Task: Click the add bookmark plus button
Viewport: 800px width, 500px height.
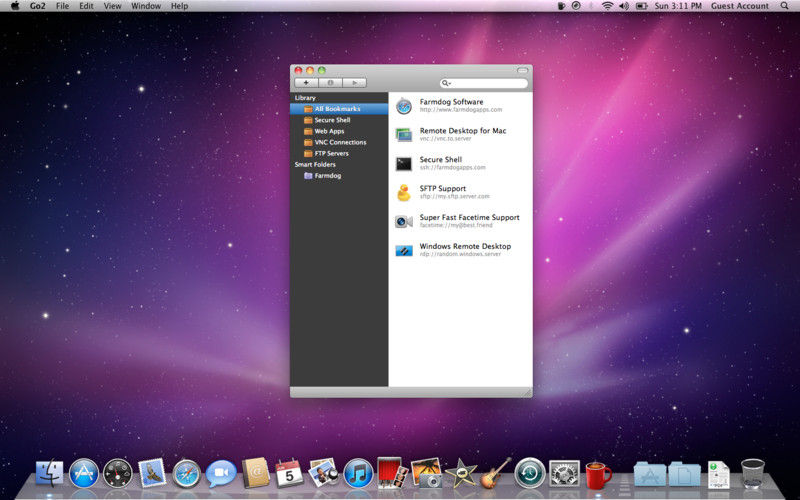Action: [306, 83]
